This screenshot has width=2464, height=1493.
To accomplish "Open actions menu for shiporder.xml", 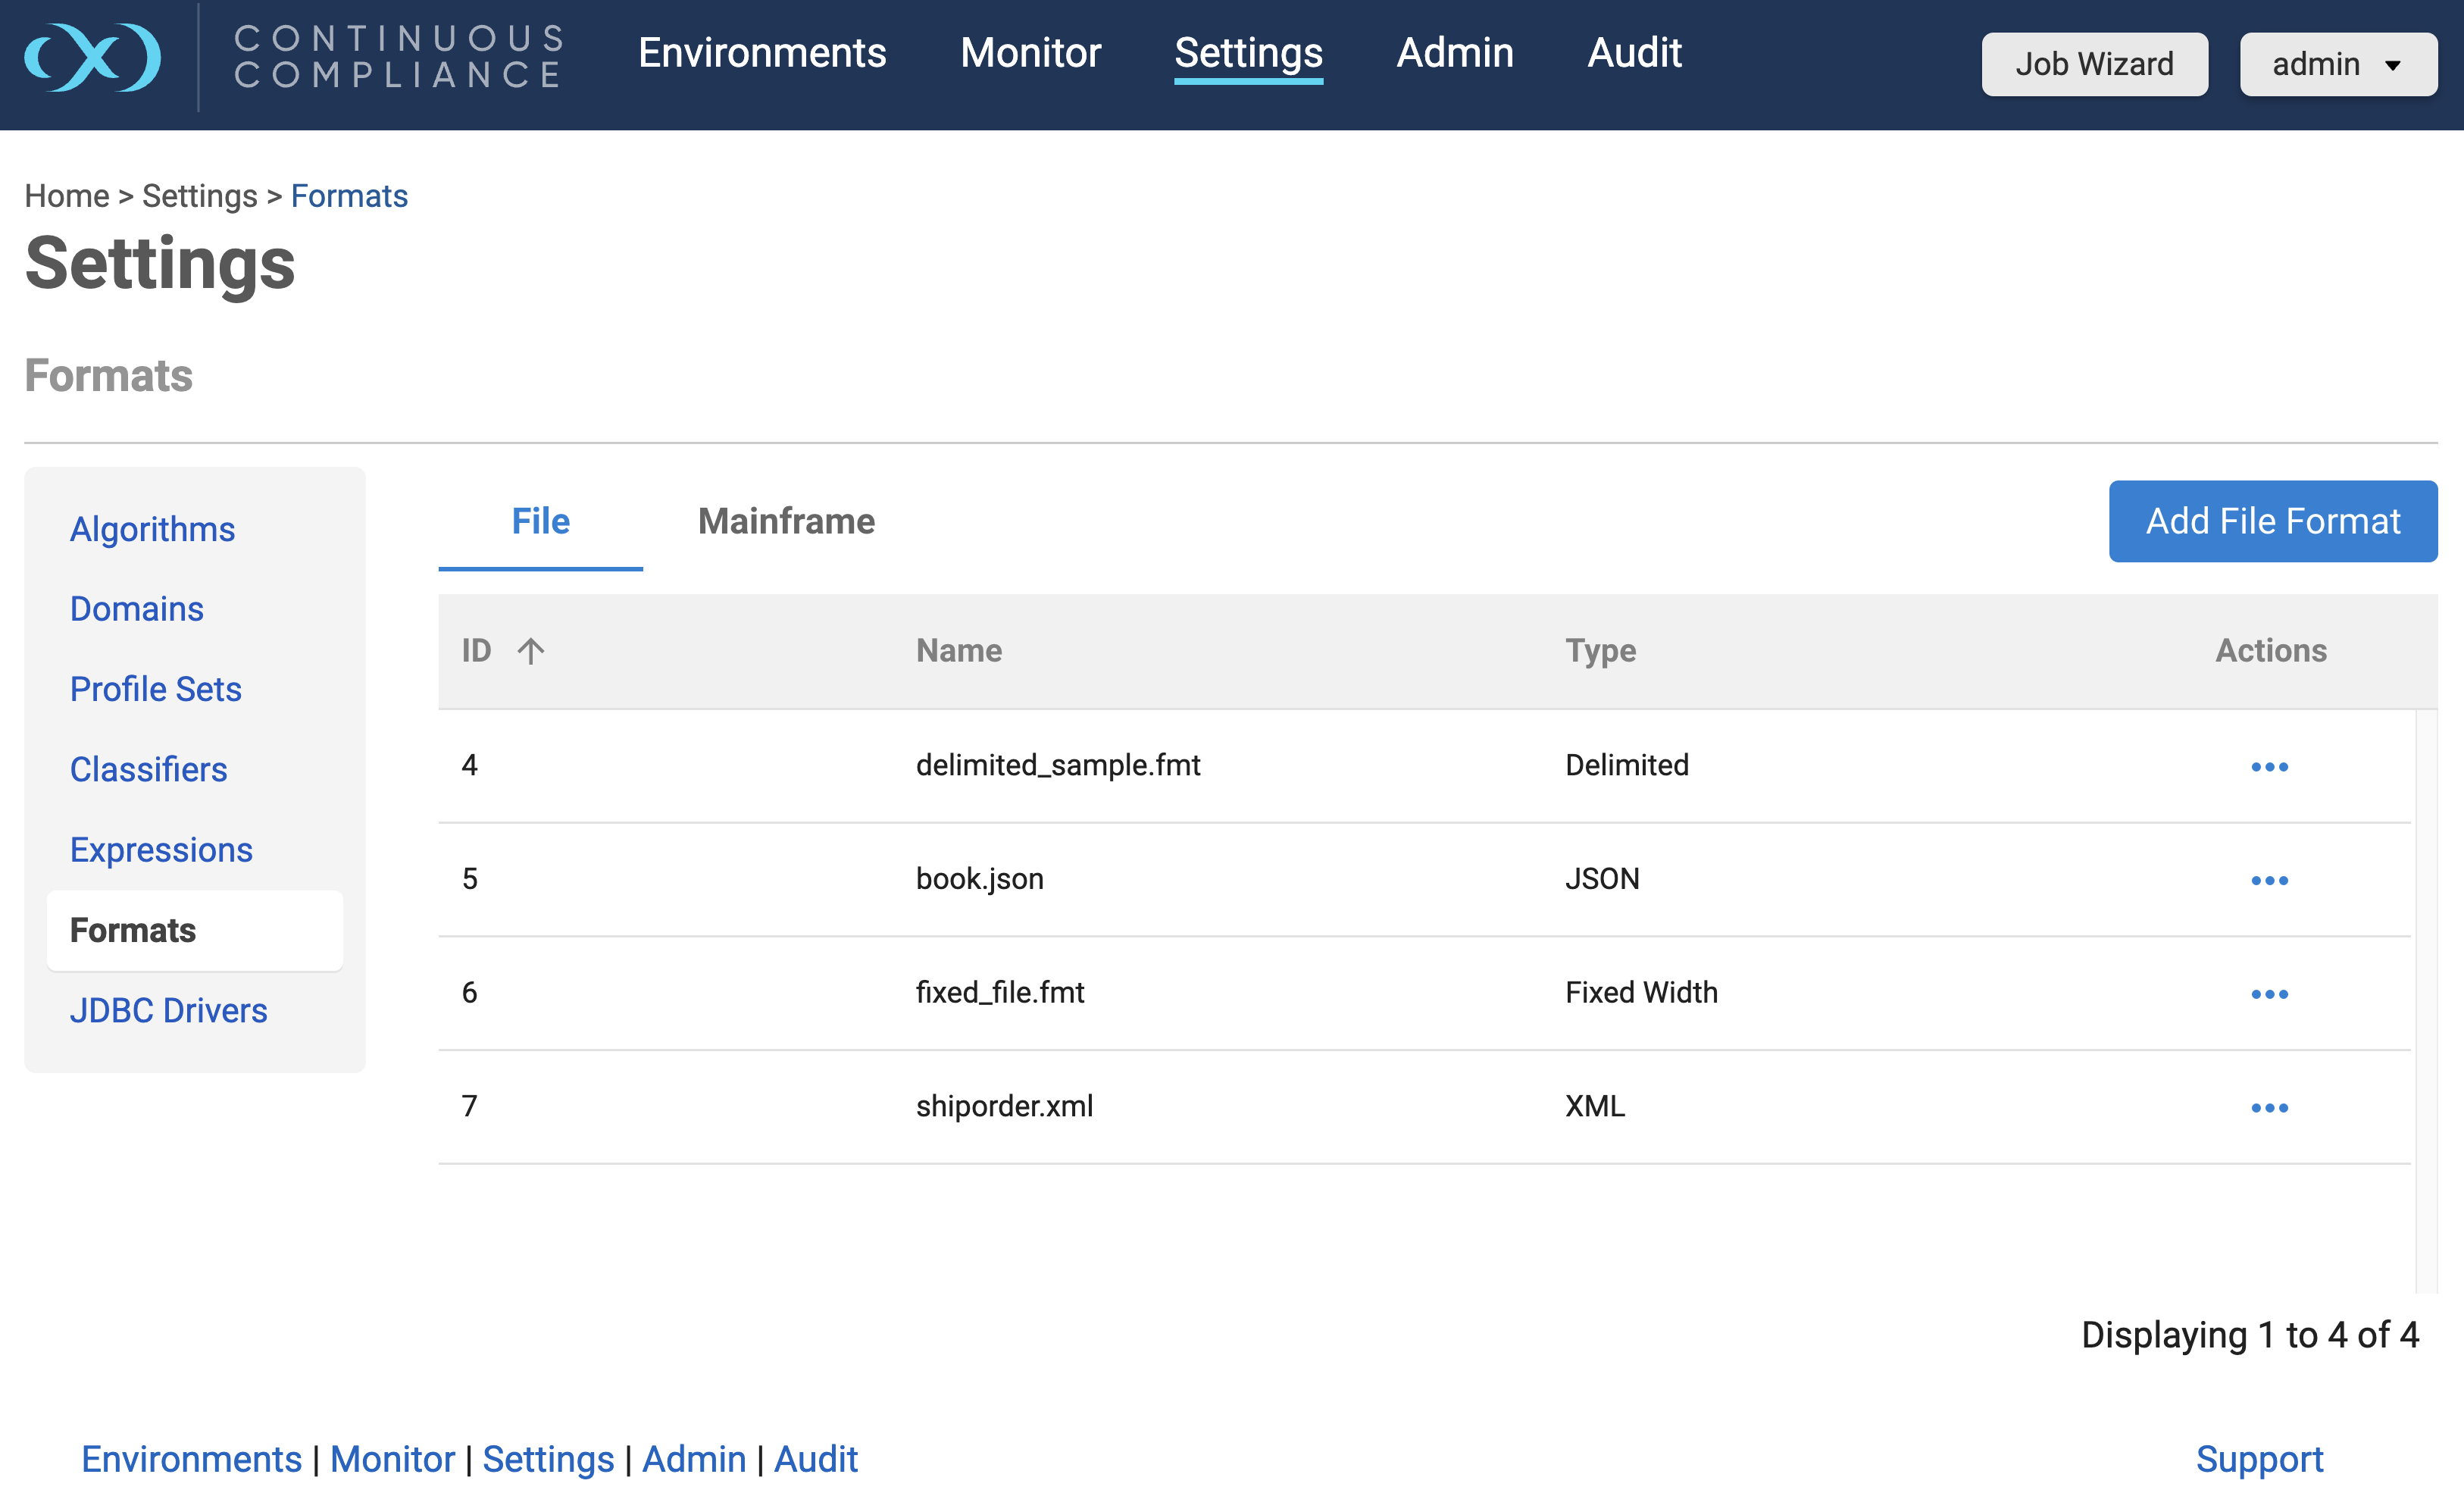I will click(x=2269, y=1108).
